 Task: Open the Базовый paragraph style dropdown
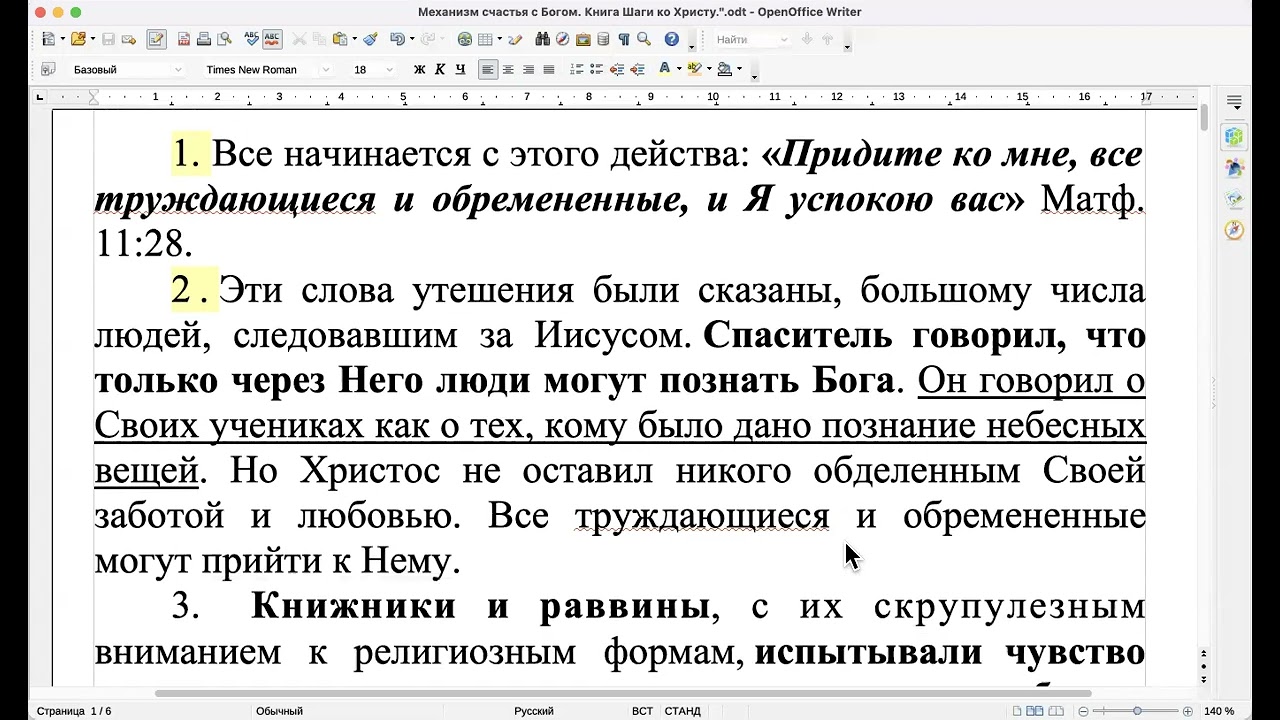point(178,69)
